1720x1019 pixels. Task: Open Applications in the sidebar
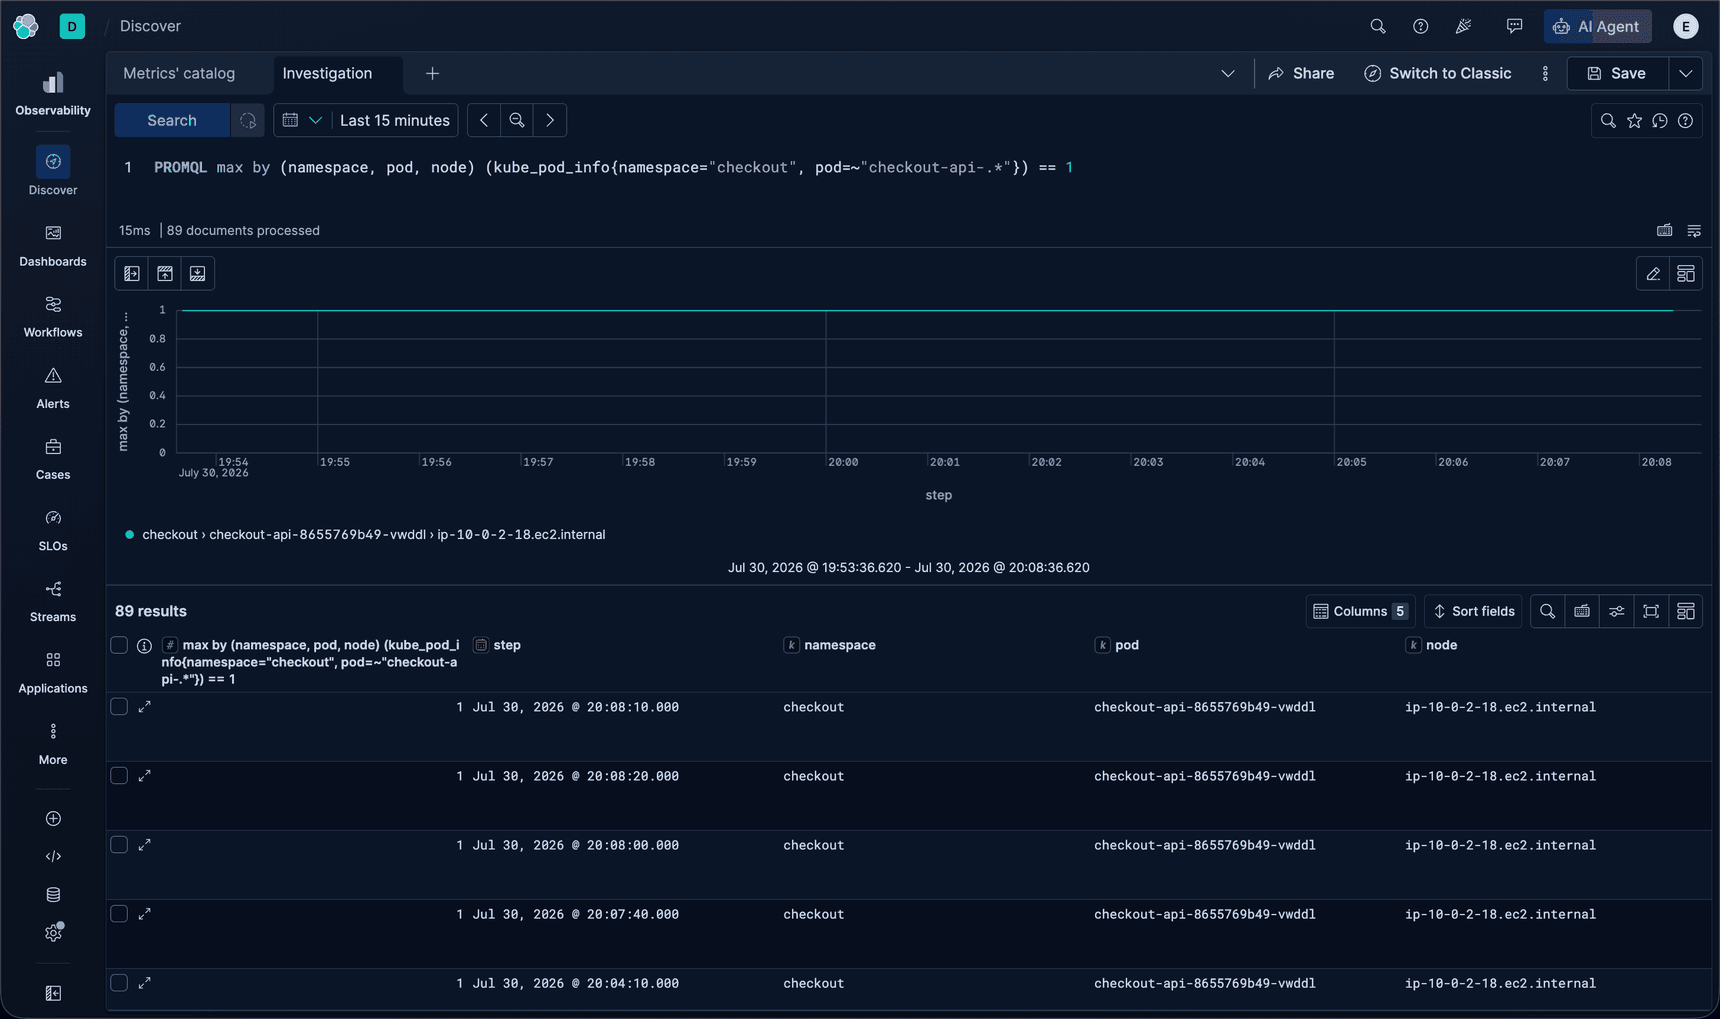pos(53,671)
